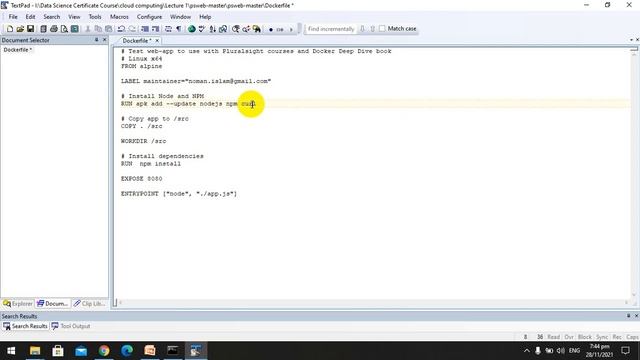640x360 pixels.
Task: Switch to the Search Results tab
Action: (25, 326)
